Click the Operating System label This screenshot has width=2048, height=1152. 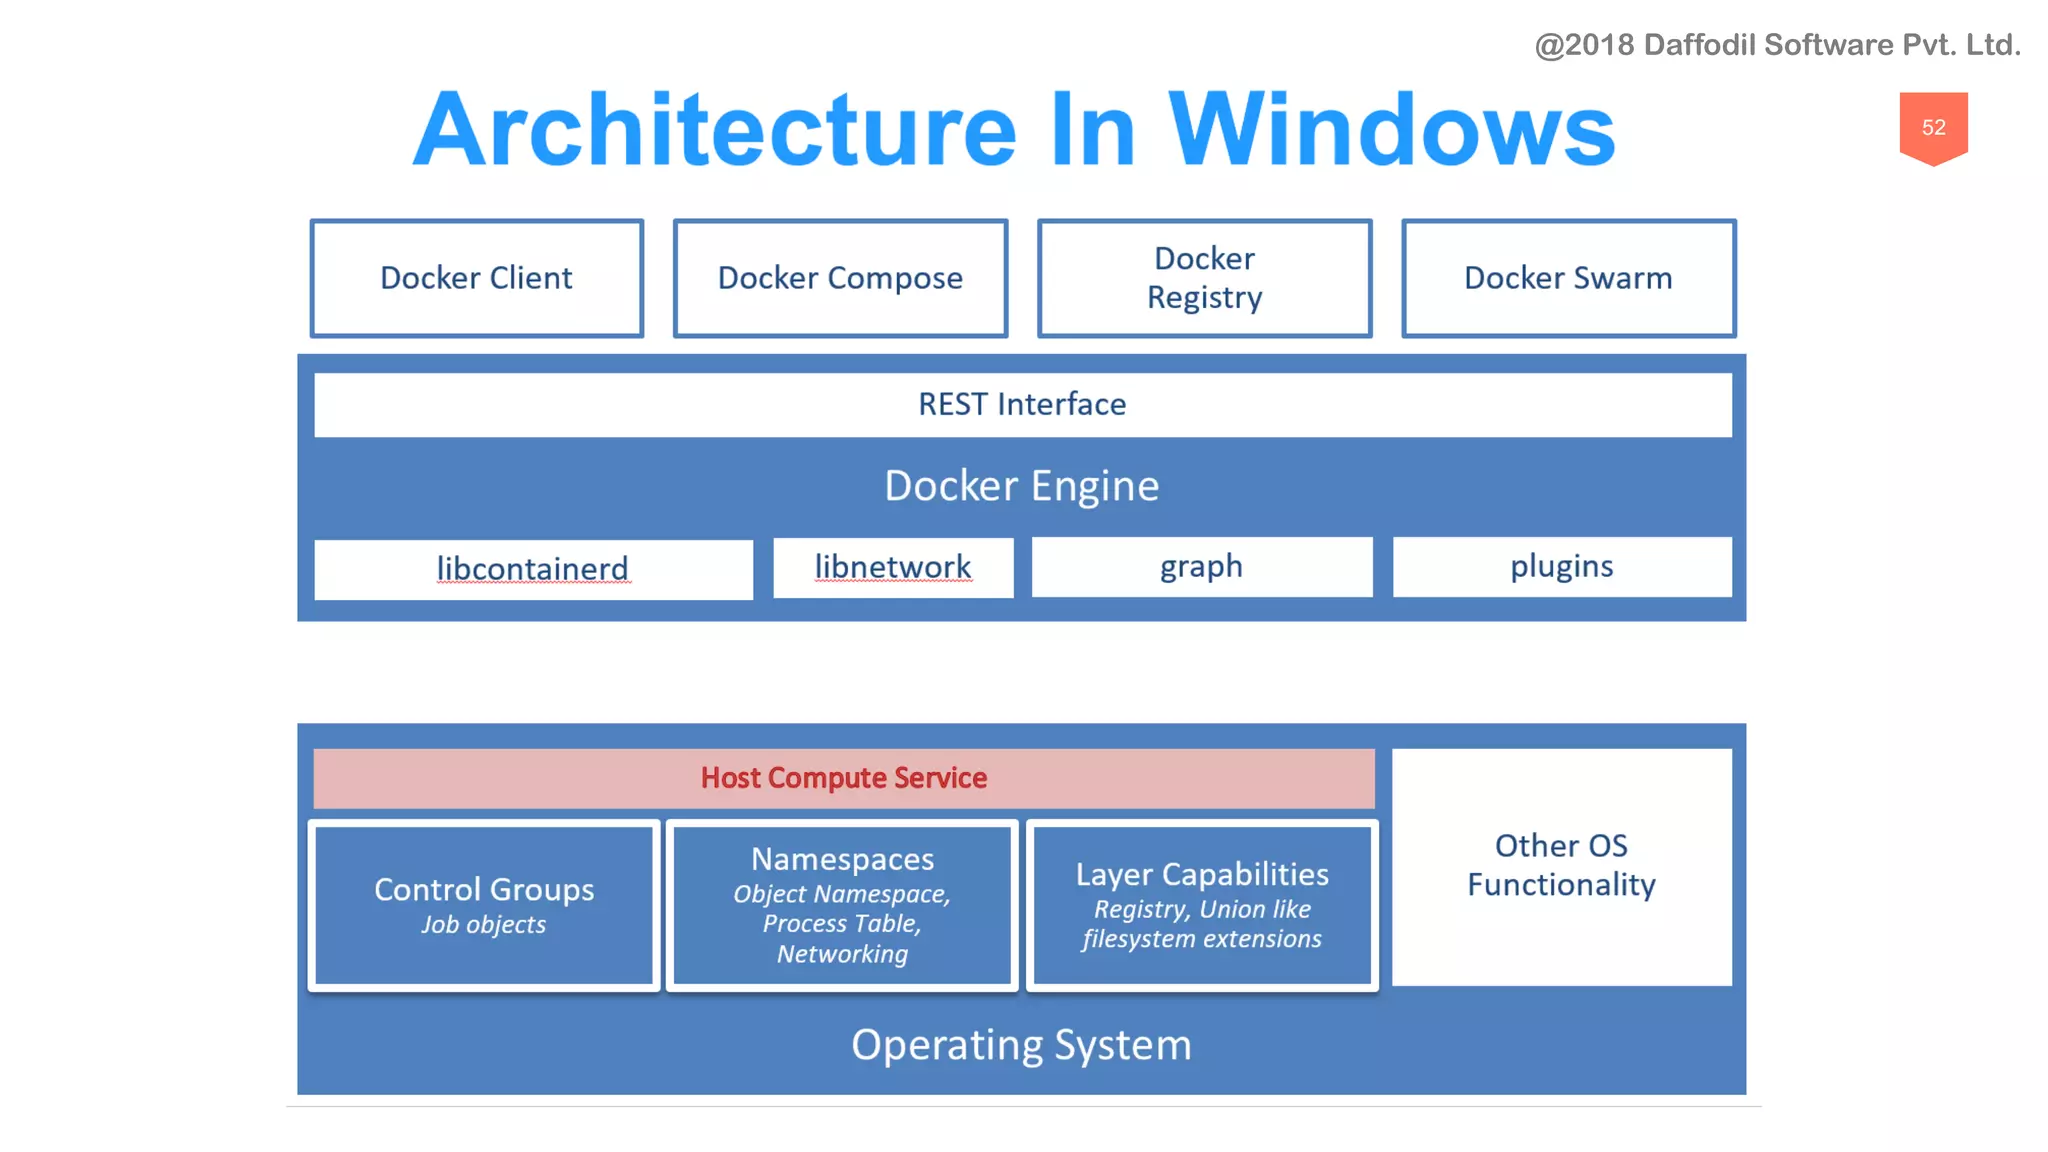(1021, 1045)
